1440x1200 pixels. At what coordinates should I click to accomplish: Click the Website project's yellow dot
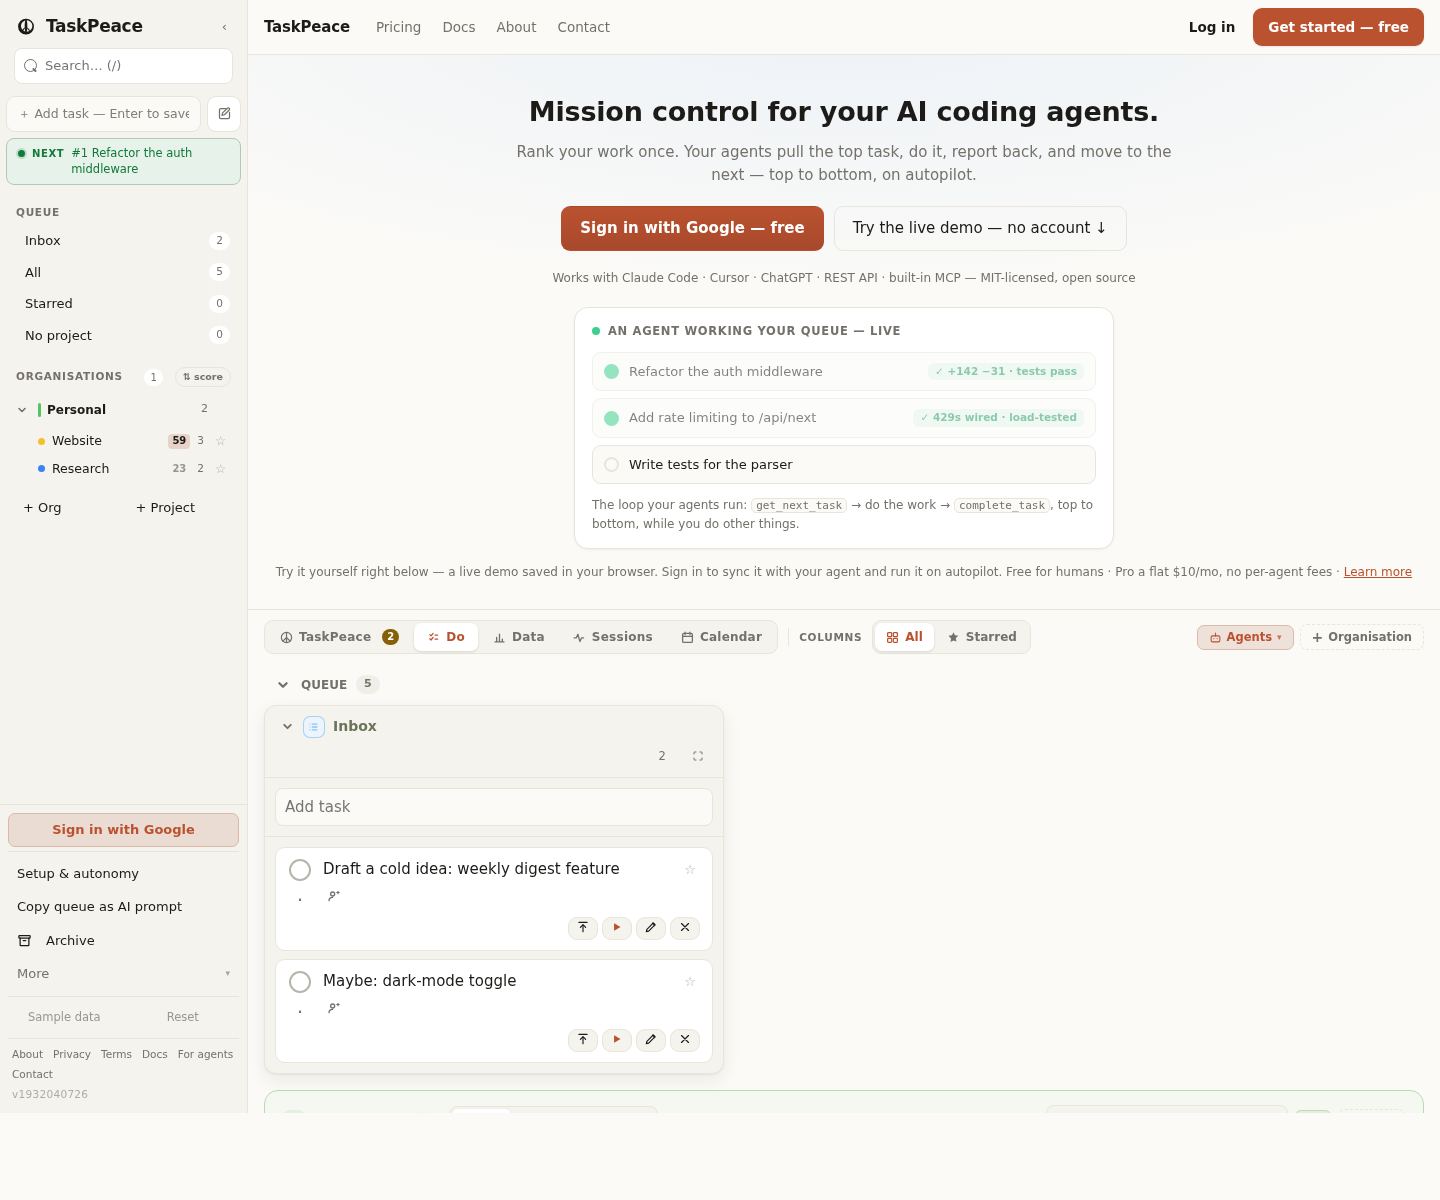tap(41, 441)
